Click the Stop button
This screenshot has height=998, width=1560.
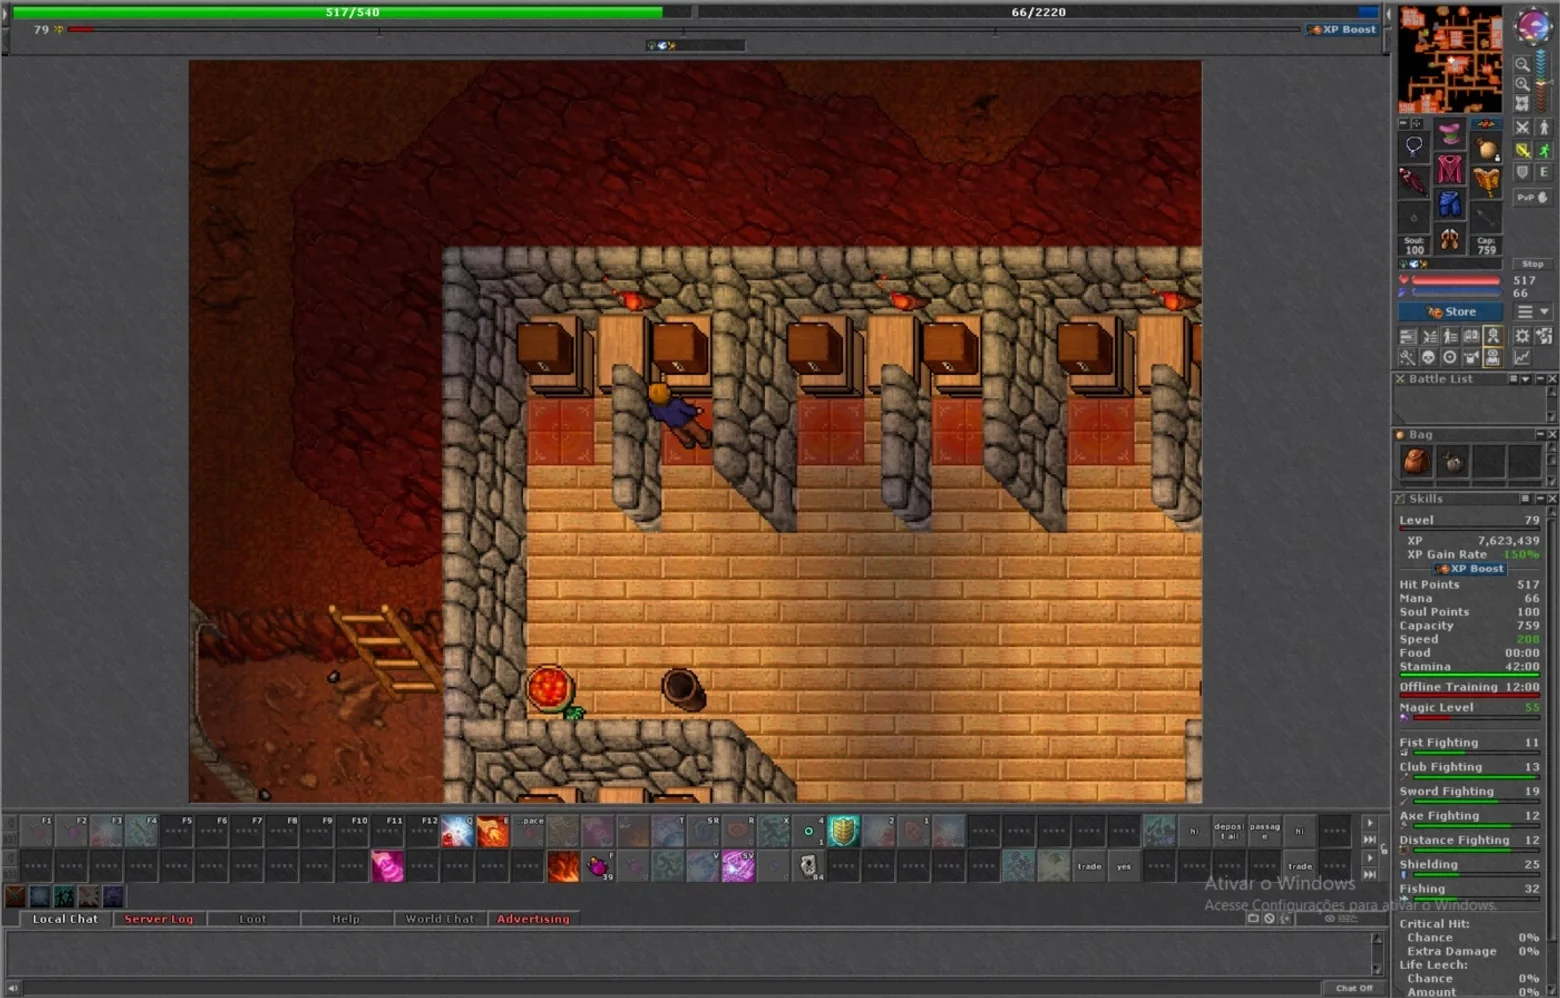(x=1532, y=264)
